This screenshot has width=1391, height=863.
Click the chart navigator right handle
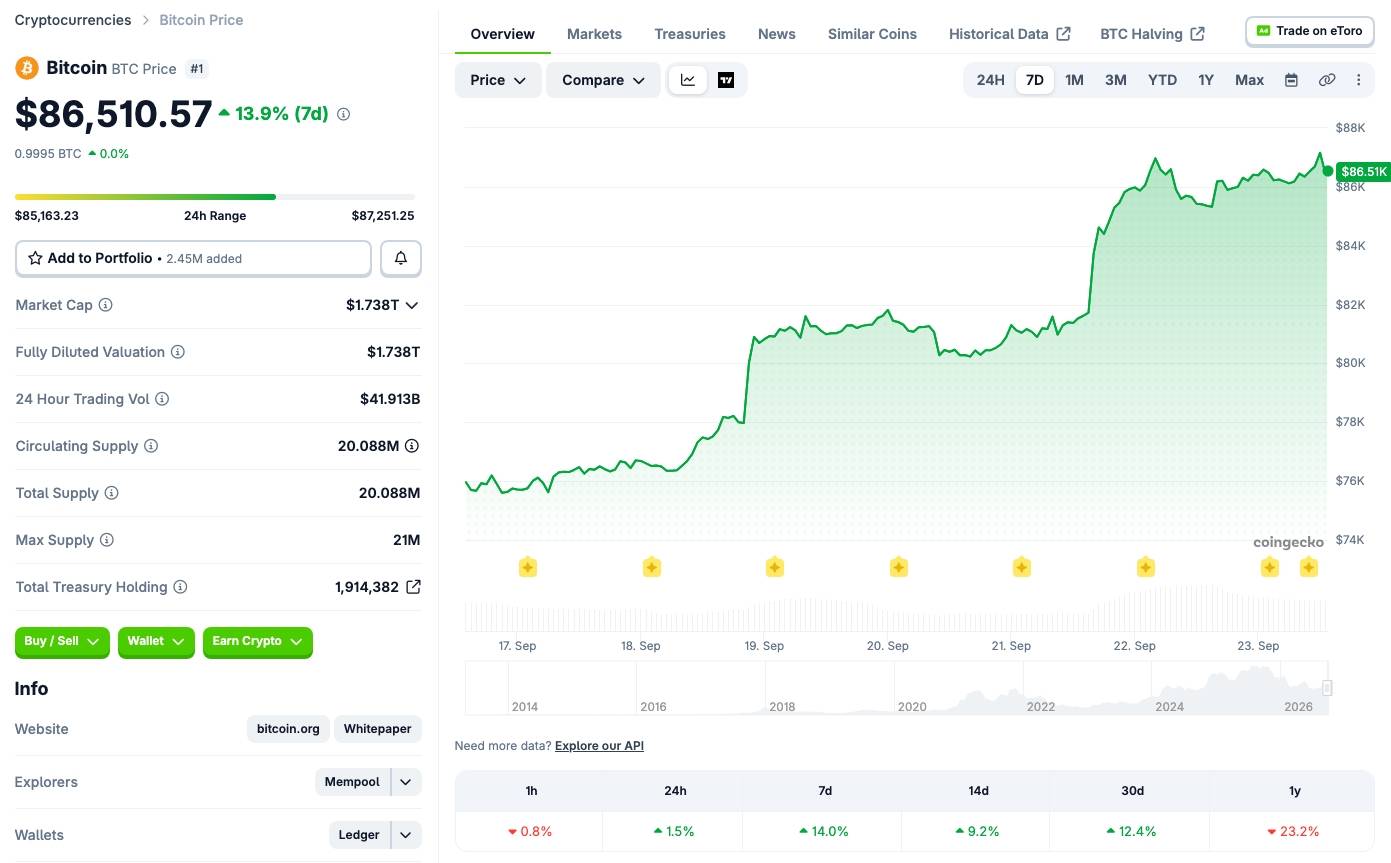[1327, 688]
